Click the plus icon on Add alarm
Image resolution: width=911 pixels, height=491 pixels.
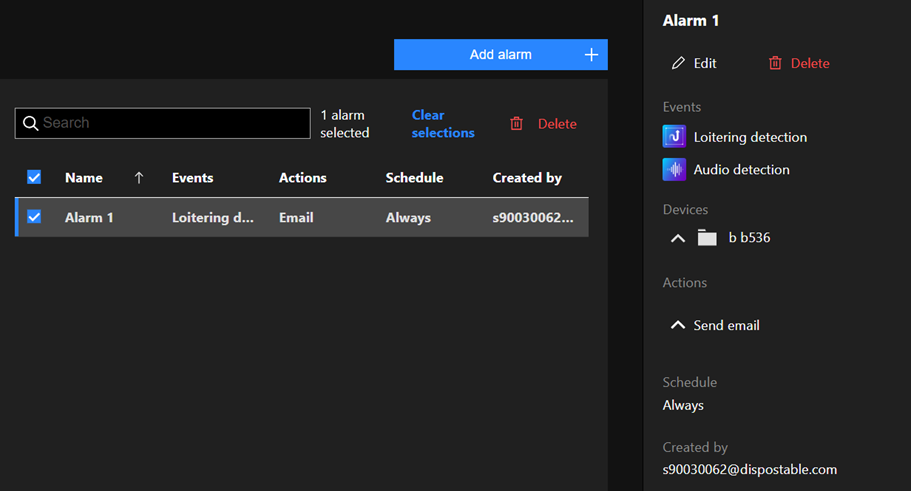pyautogui.click(x=591, y=55)
